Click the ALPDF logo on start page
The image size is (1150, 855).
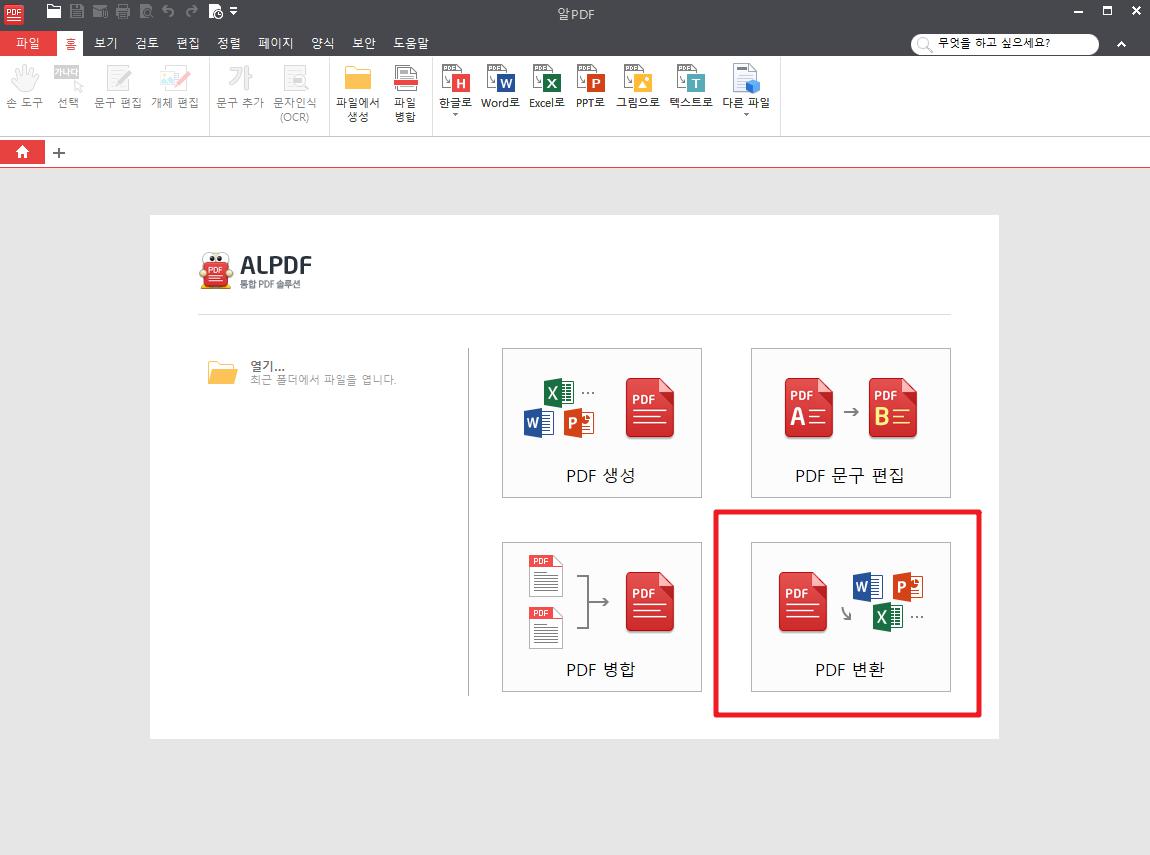[255, 271]
